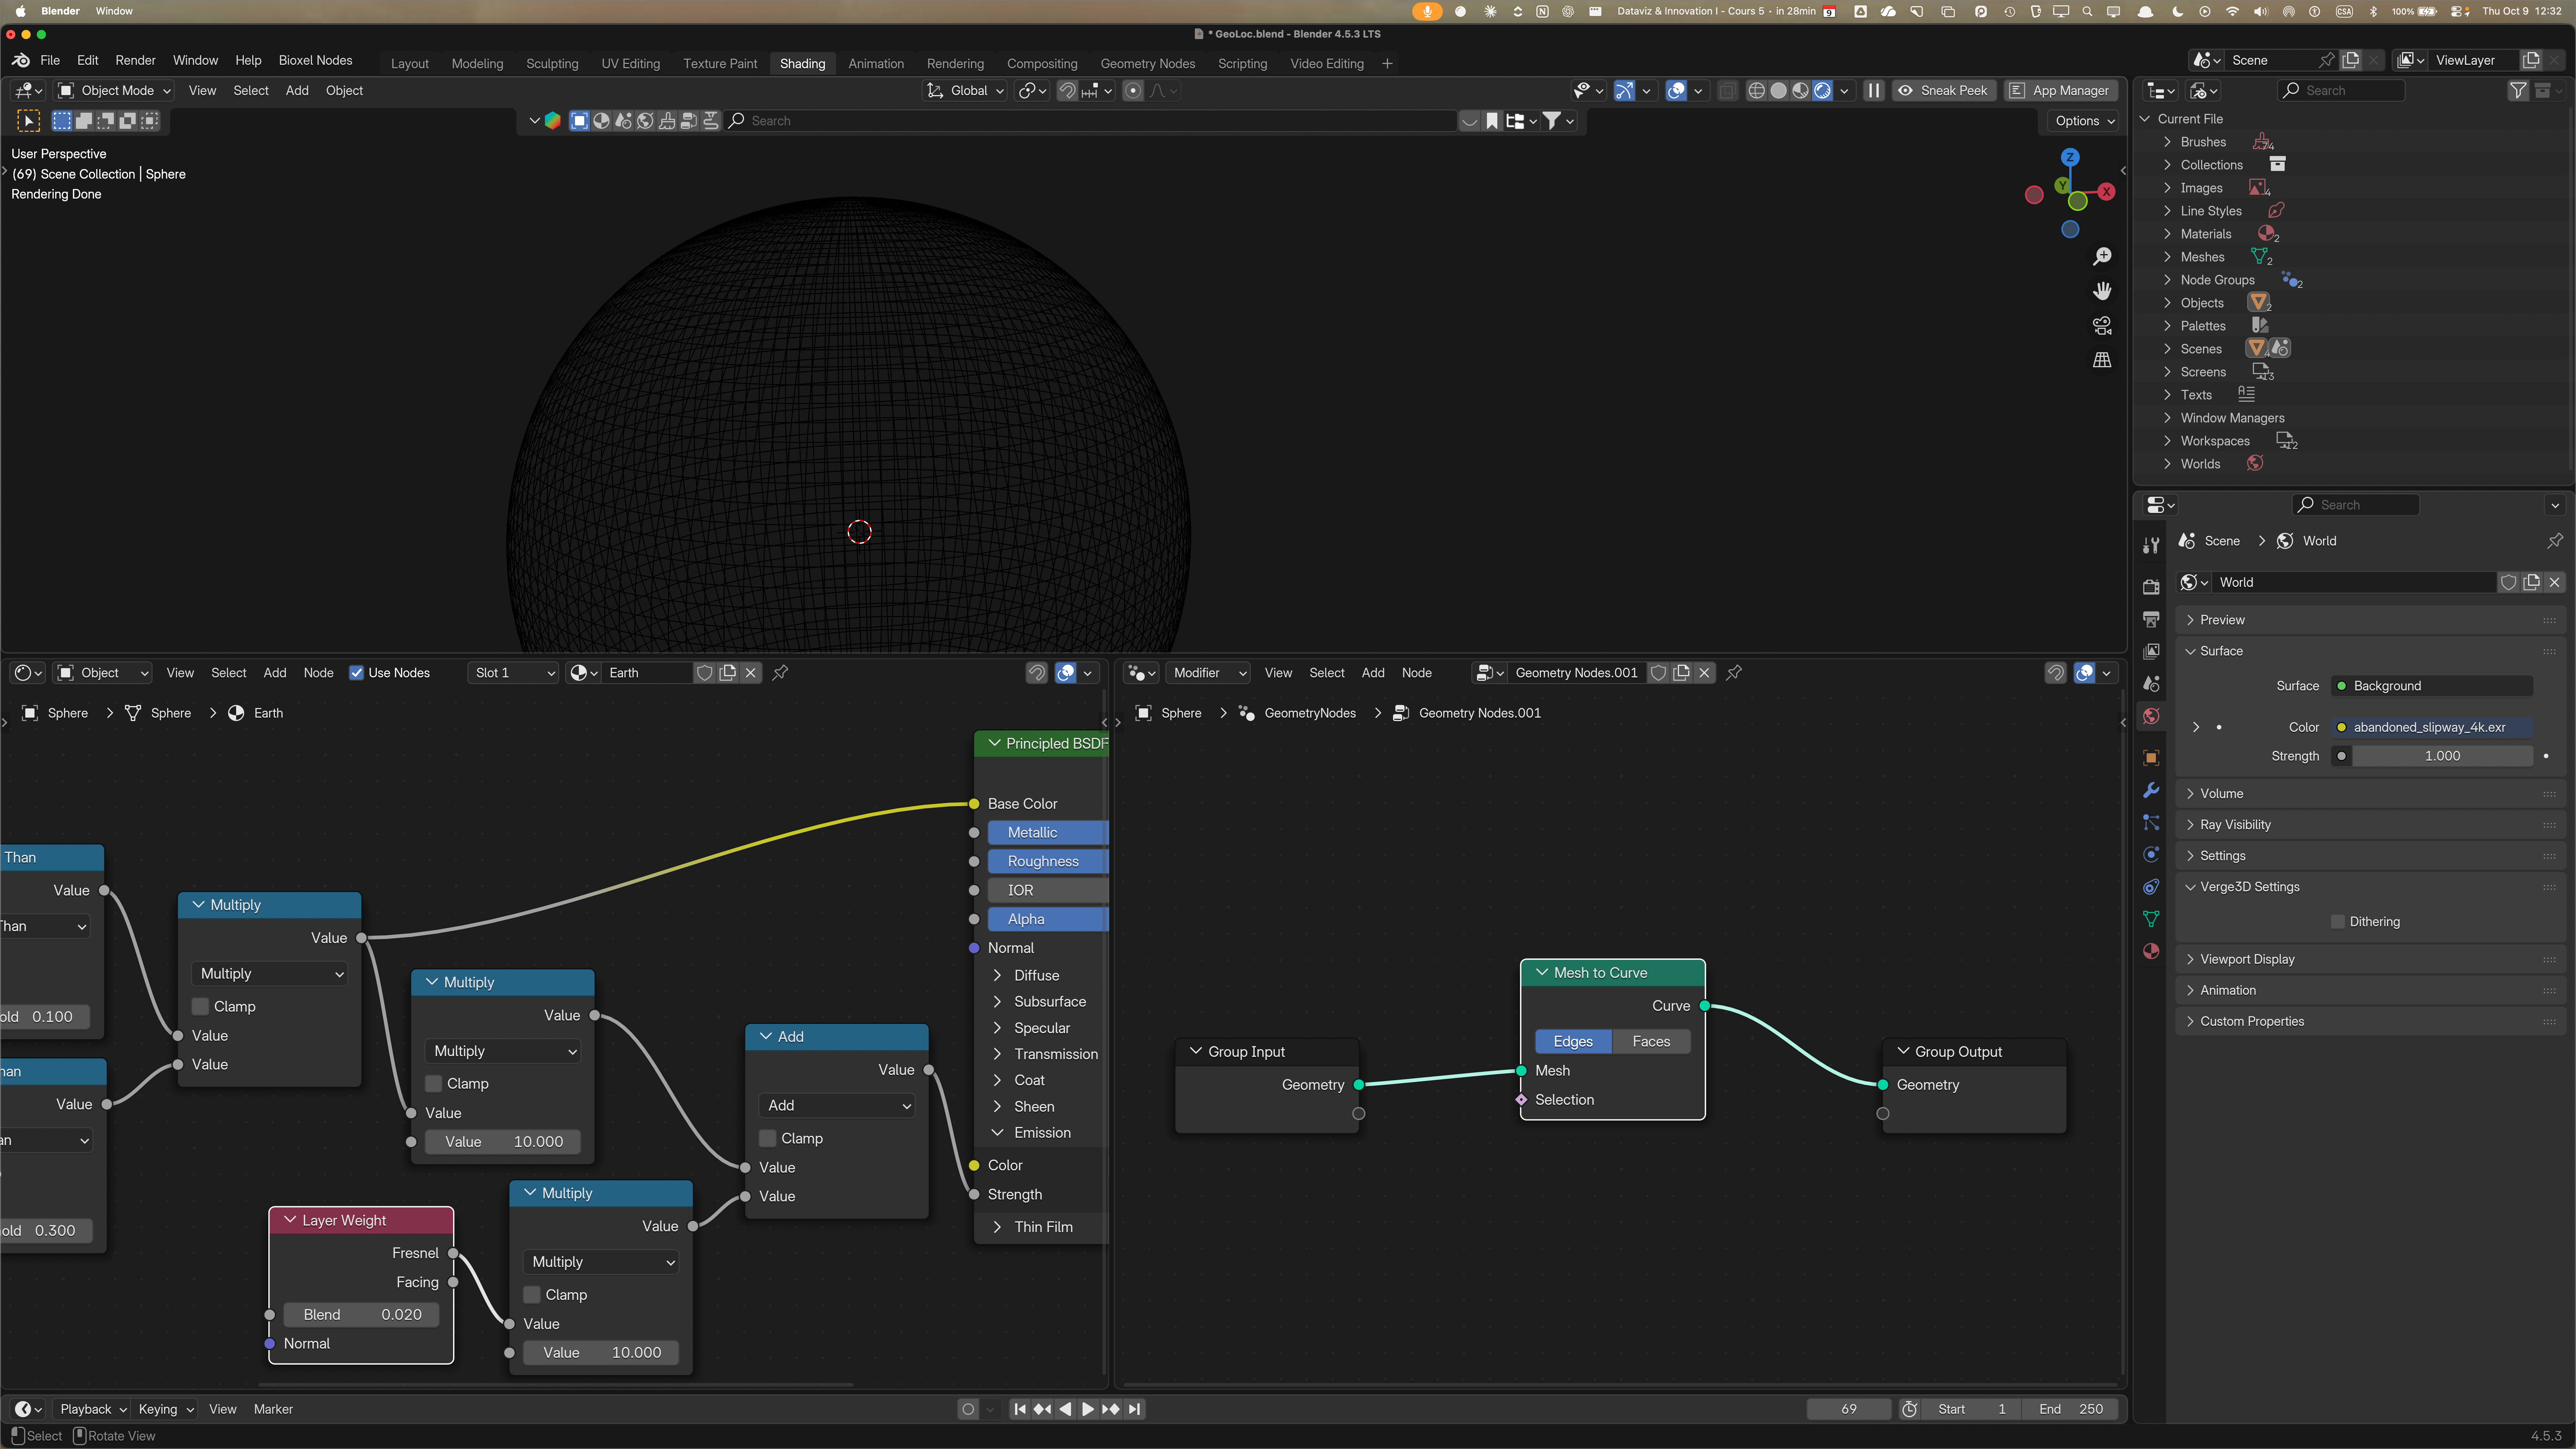Enable the Dithering checkbox in Verge3D Settings

point(2338,922)
